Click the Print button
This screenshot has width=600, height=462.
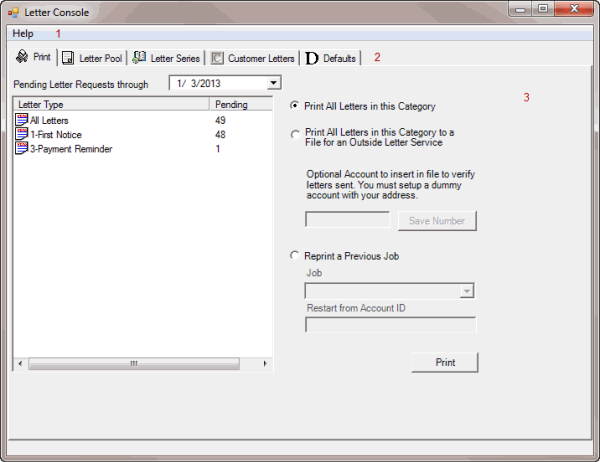point(444,362)
